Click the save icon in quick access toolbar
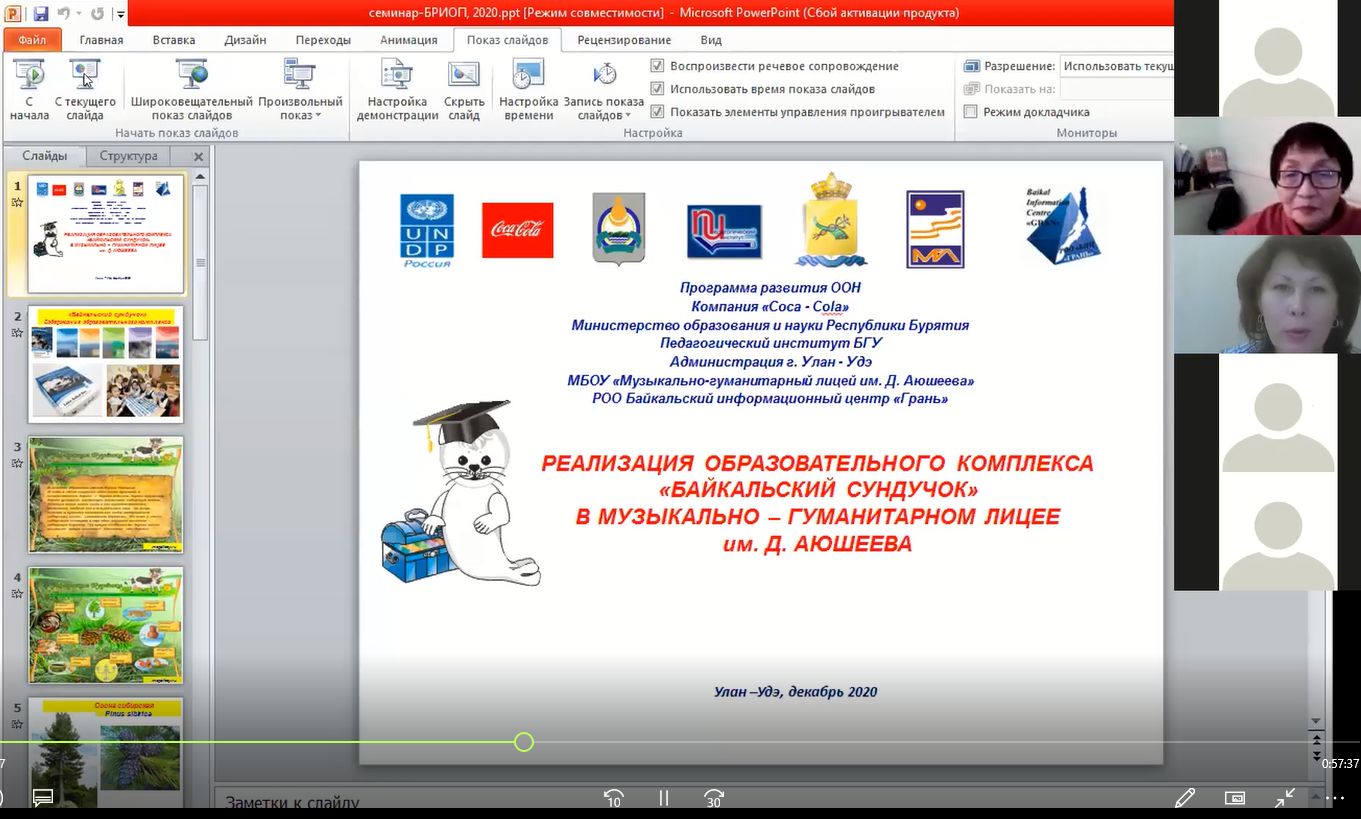Image resolution: width=1361 pixels, height=819 pixels. [x=41, y=14]
